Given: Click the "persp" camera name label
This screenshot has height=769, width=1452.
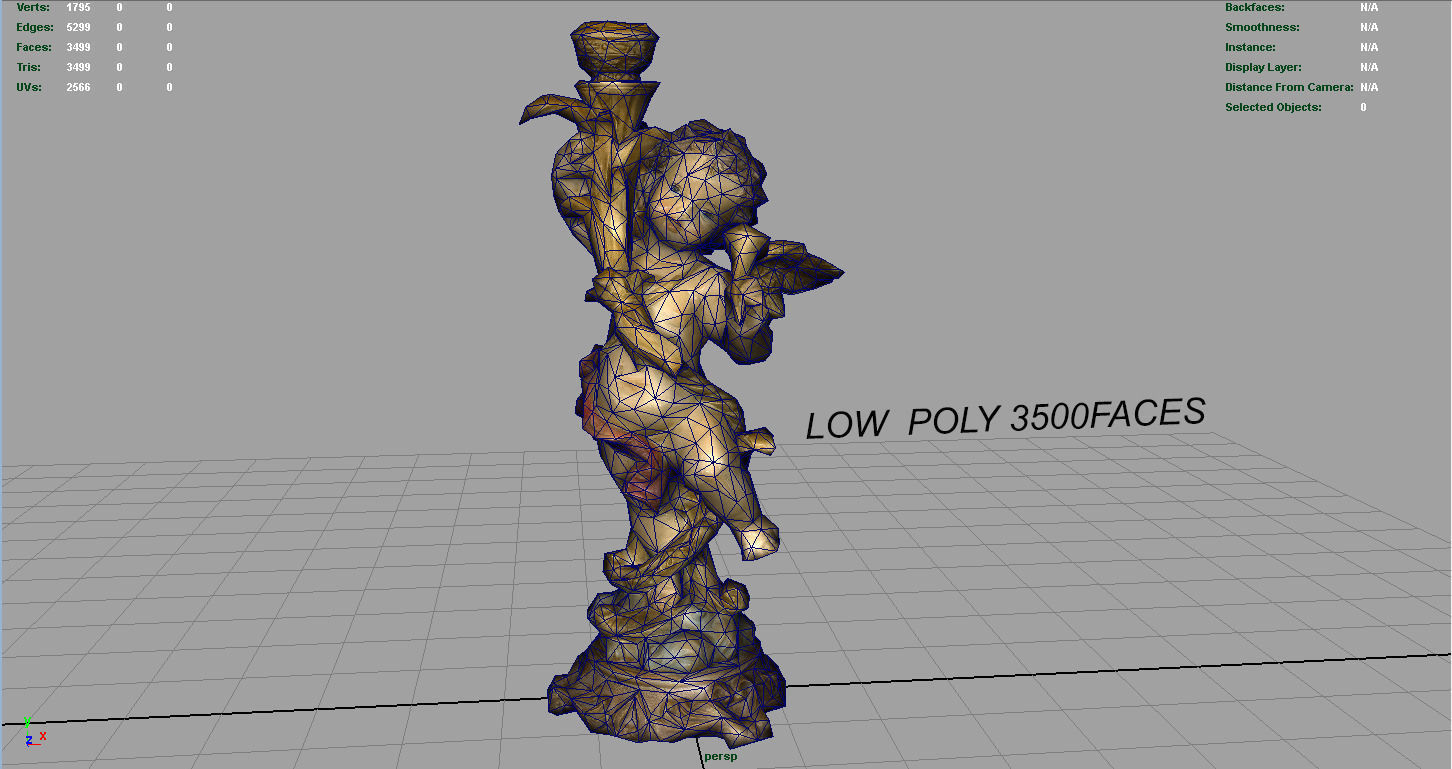Looking at the screenshot, I should pos(720,757).
